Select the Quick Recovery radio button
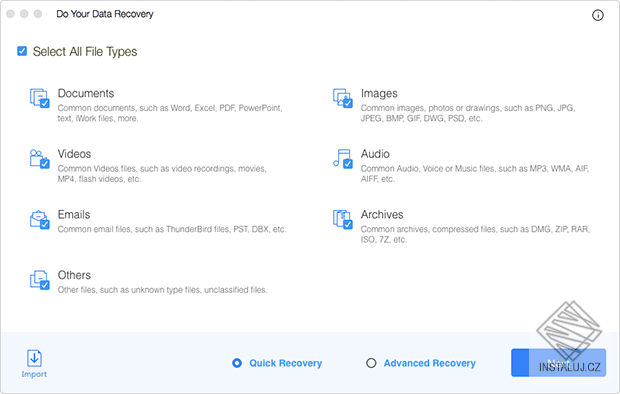 click(237, 363)
